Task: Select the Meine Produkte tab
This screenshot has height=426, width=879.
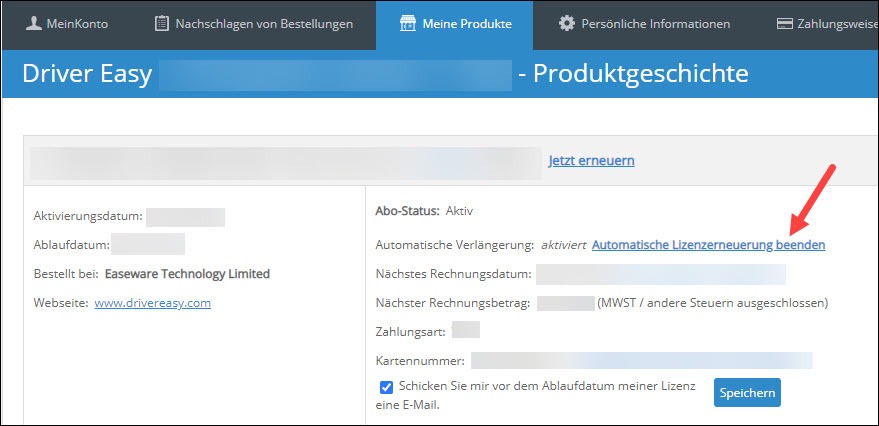Action: tap(455, 25)
